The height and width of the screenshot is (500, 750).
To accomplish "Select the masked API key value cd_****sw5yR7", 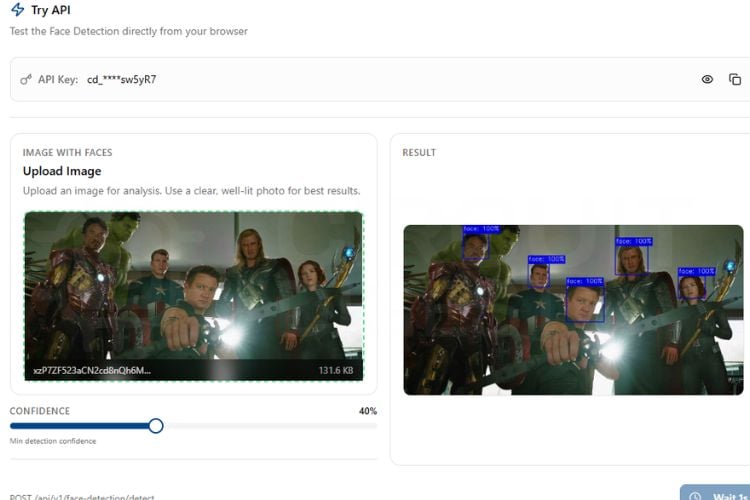I will click(x=121, y=79).
